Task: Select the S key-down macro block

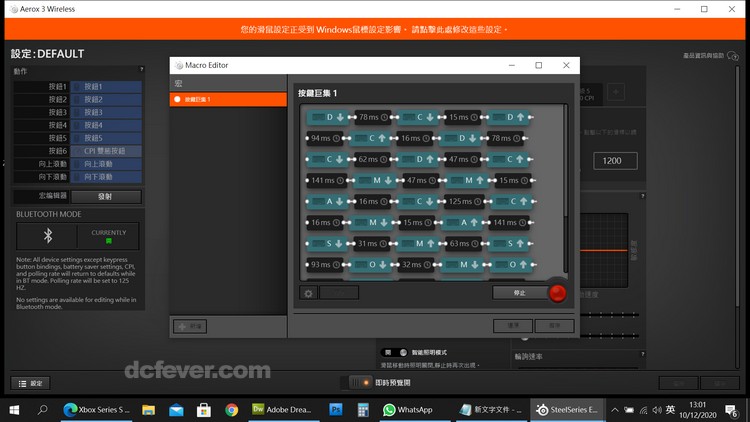Action: point(328,244)
